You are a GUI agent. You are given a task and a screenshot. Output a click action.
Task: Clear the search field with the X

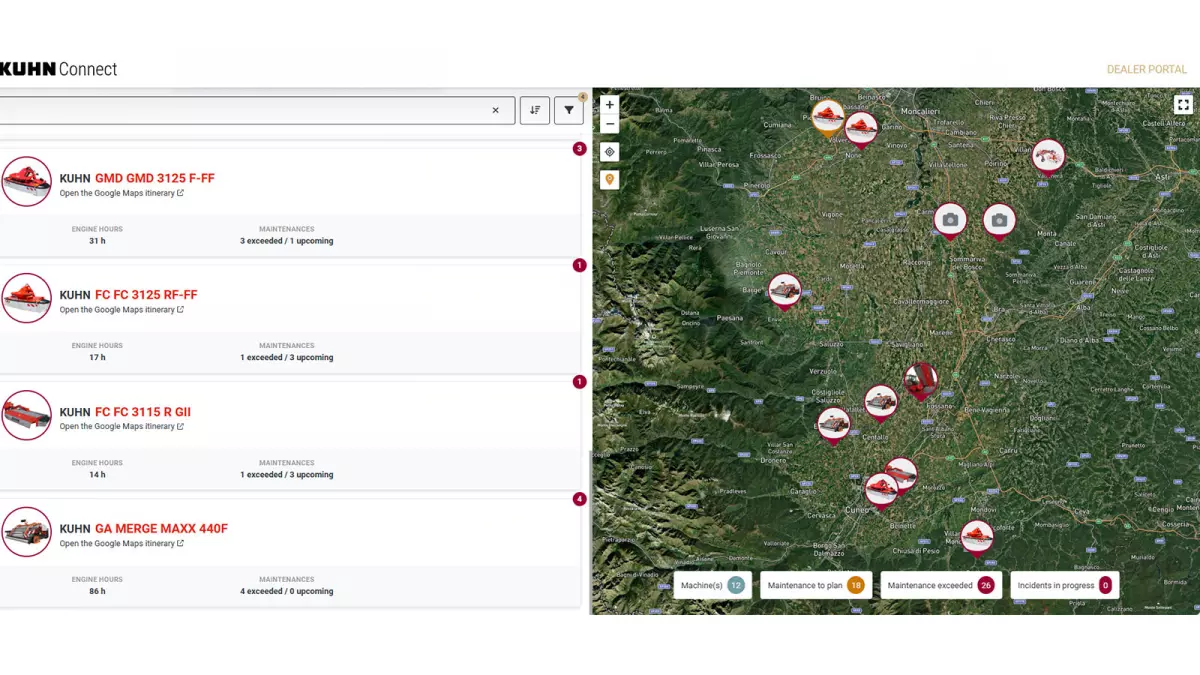point(495,110)
